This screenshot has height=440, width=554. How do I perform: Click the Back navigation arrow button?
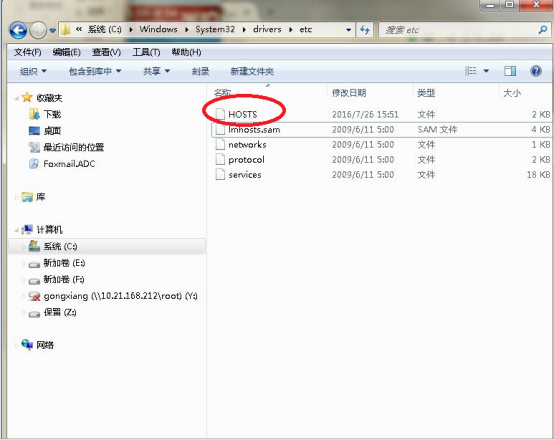(18, 30)
